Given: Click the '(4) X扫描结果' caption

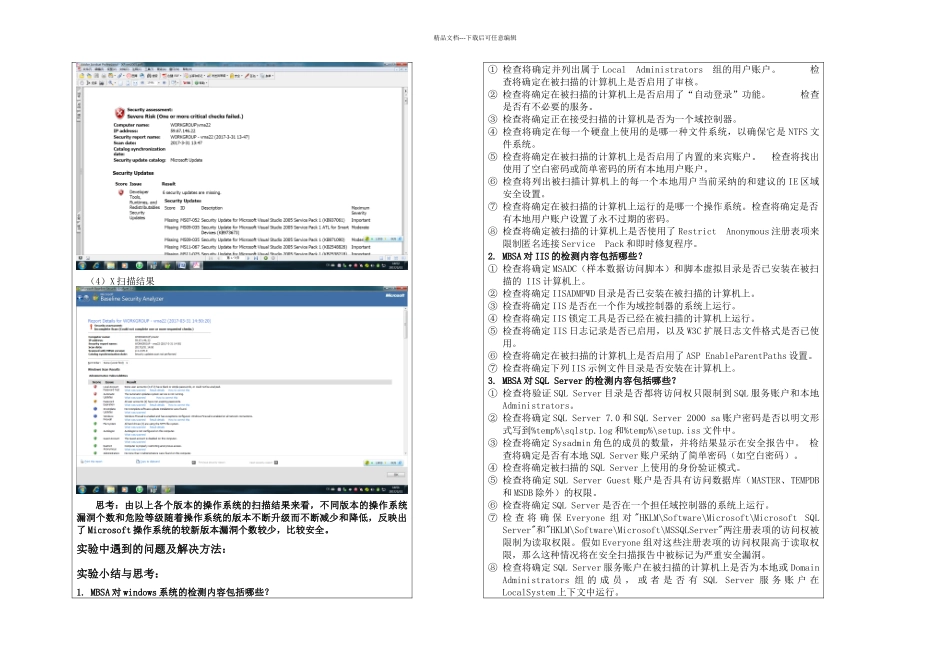Looking at the screenshot, I should [122, 281].
